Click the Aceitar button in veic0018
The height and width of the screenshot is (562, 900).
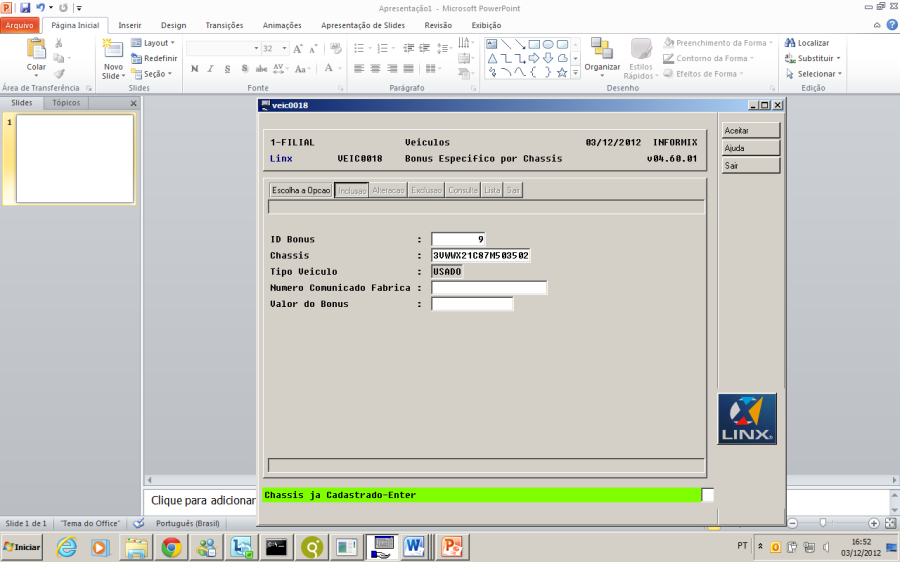(751, 130)
